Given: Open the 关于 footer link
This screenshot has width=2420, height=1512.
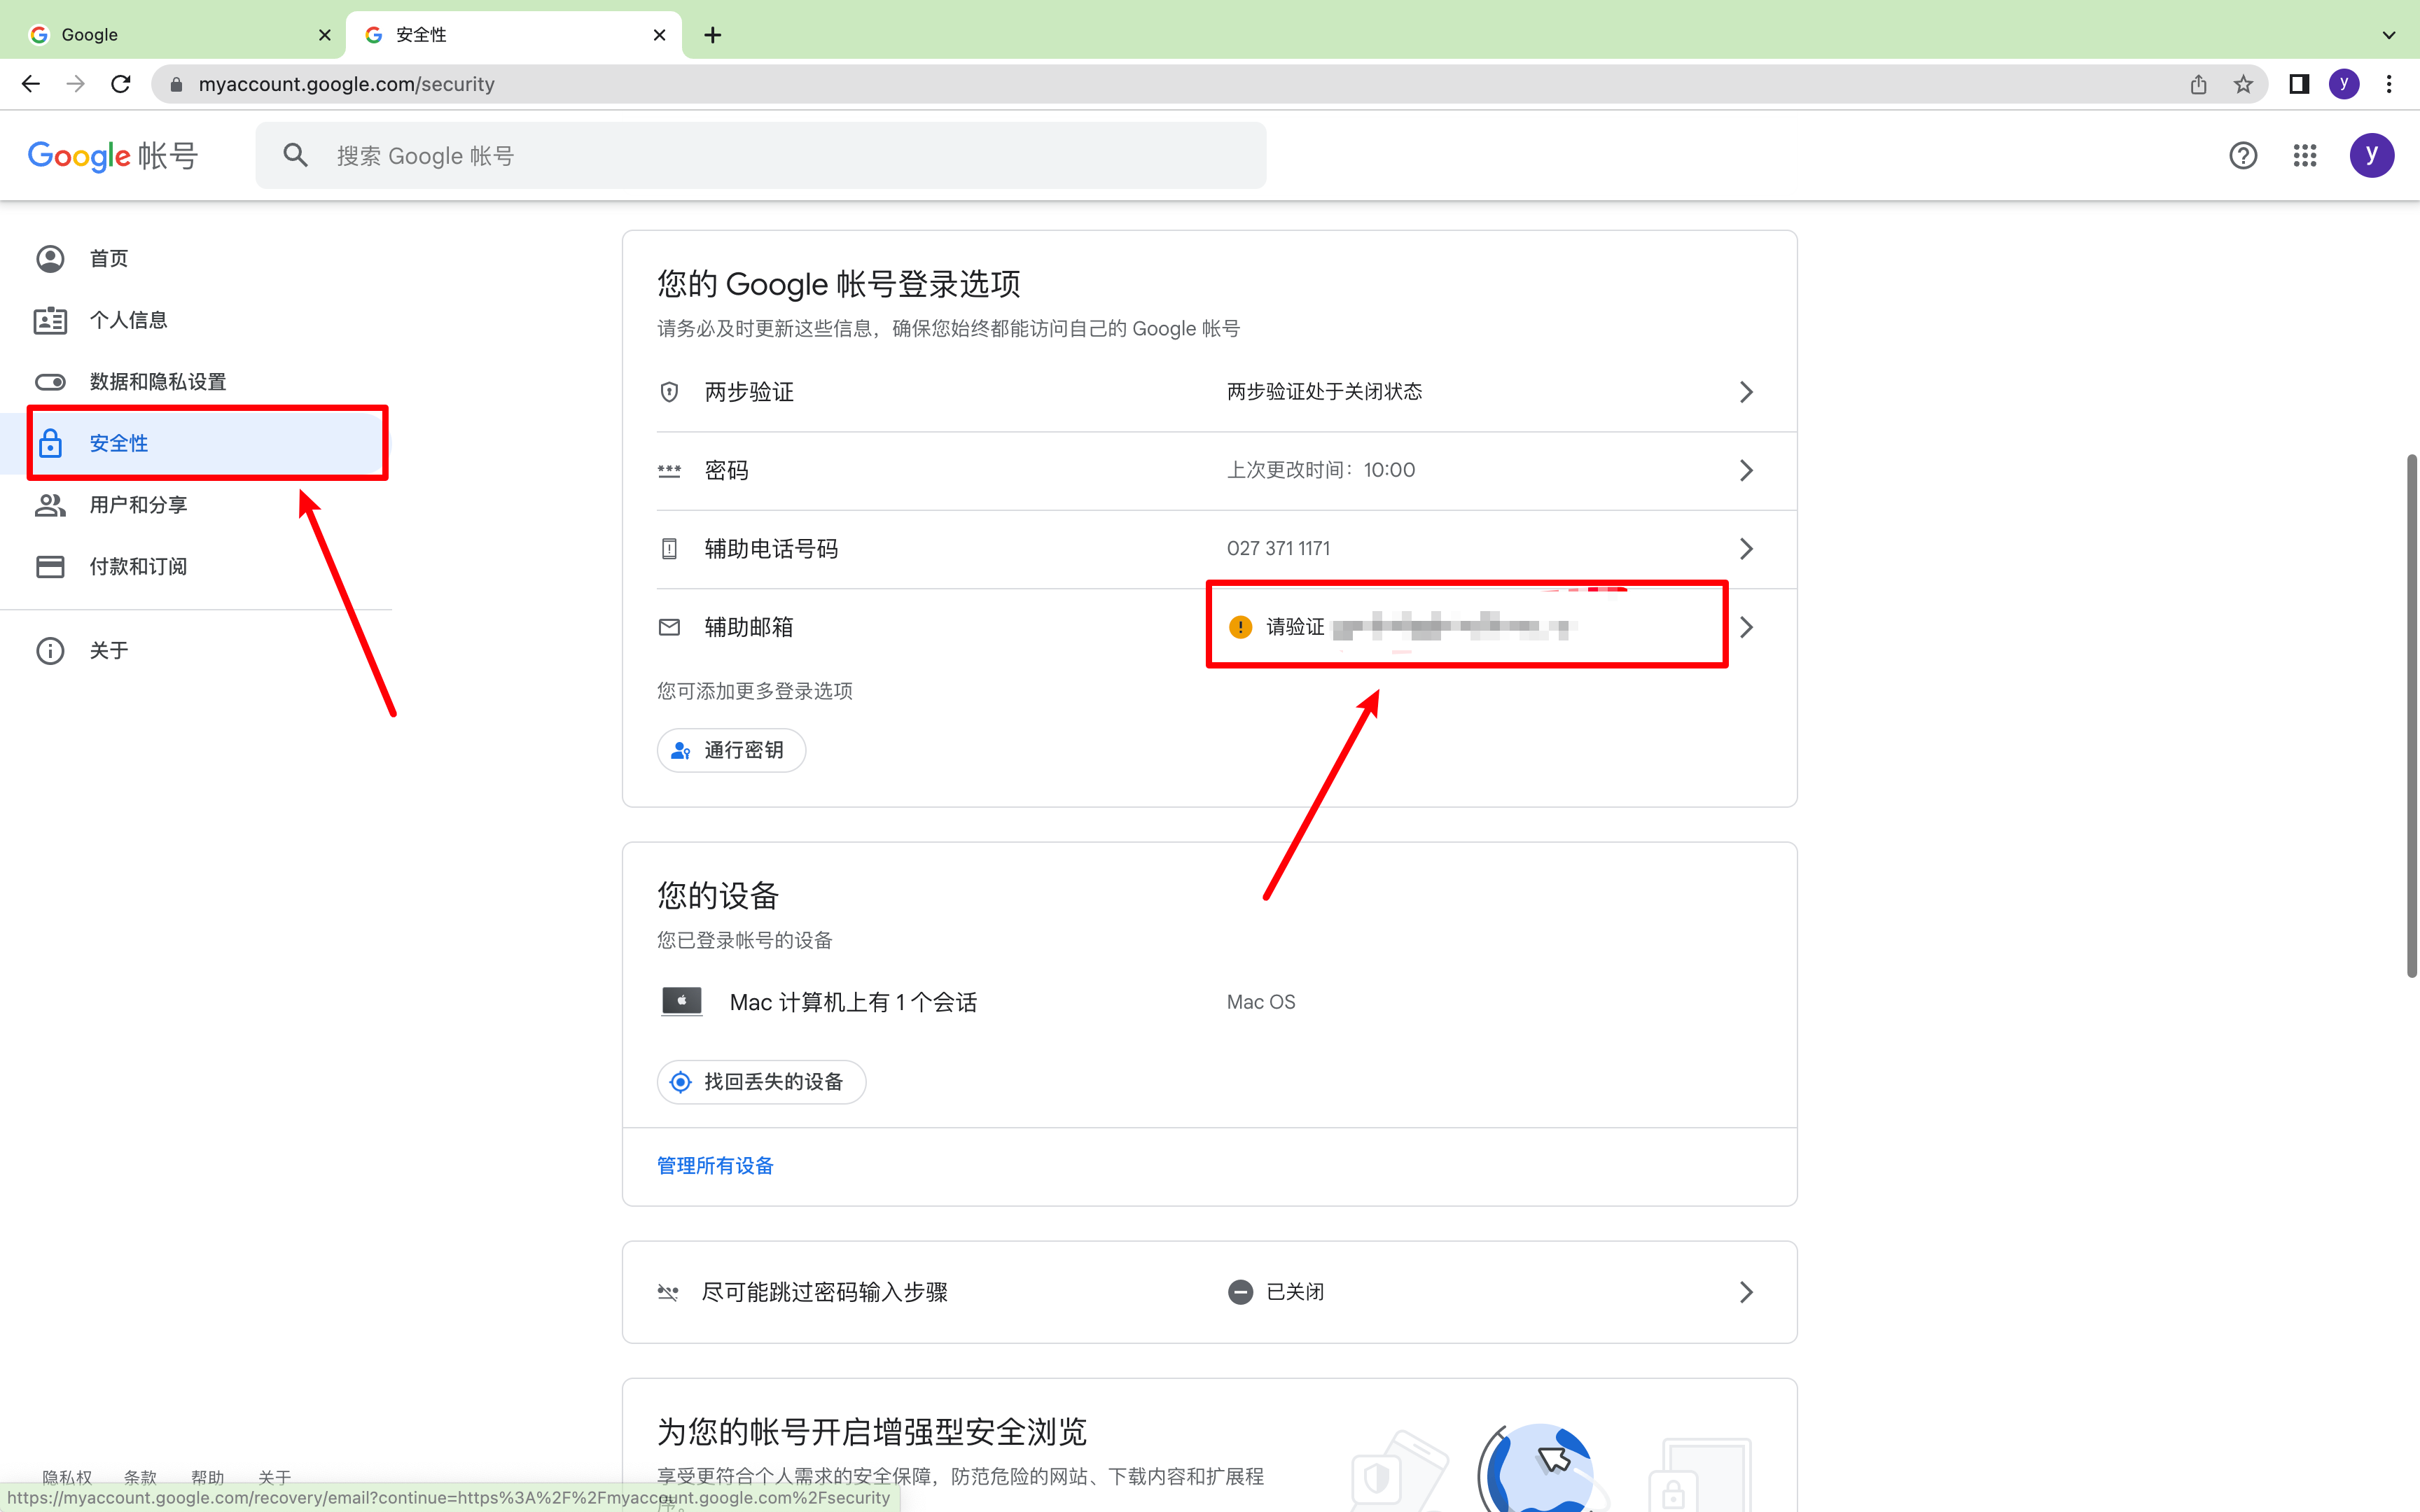Looking at the screenshot, I should (274, 1476).
